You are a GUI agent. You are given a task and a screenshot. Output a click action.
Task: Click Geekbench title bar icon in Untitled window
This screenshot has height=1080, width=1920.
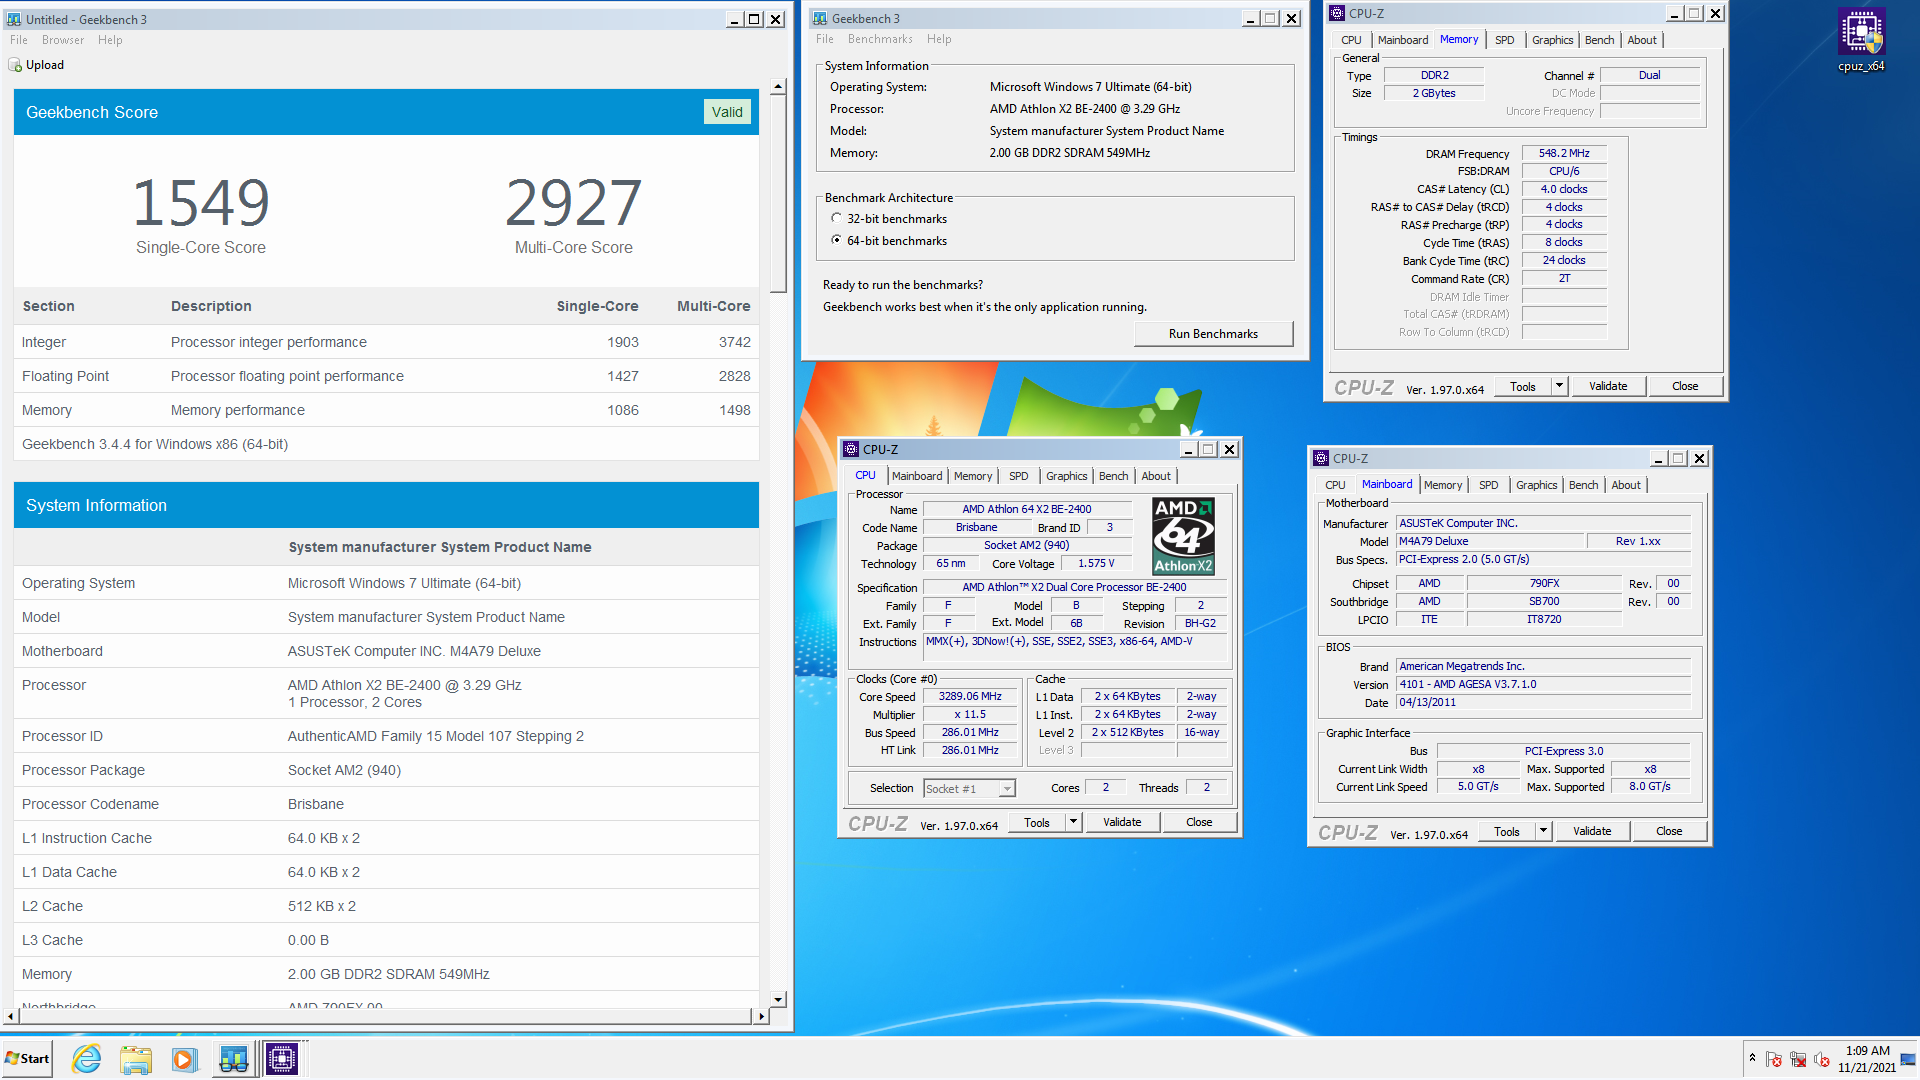coord(14,19)
